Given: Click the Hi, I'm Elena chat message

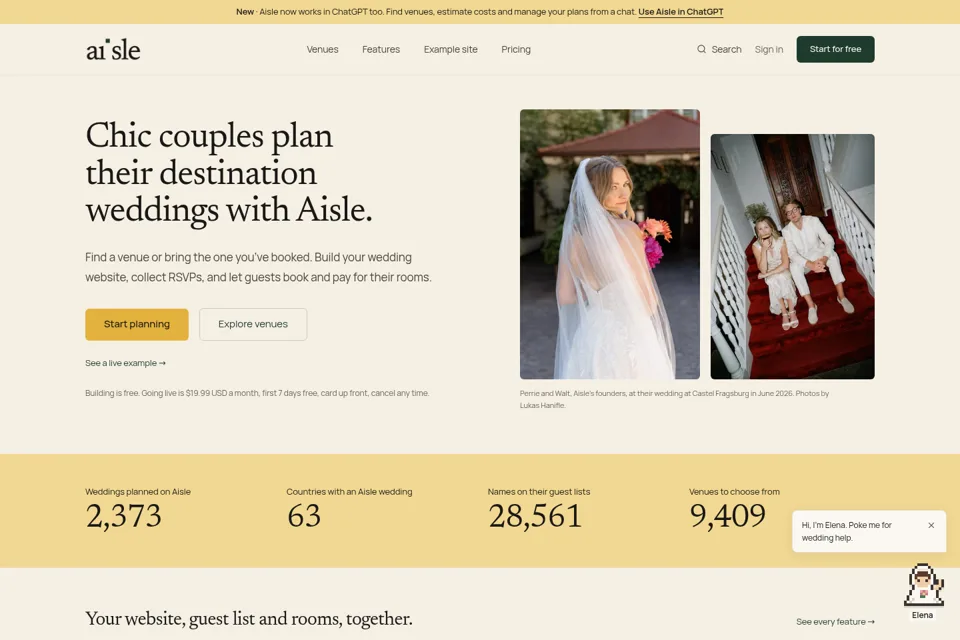Looking at the screenshot, I should (x=846, y=531).
